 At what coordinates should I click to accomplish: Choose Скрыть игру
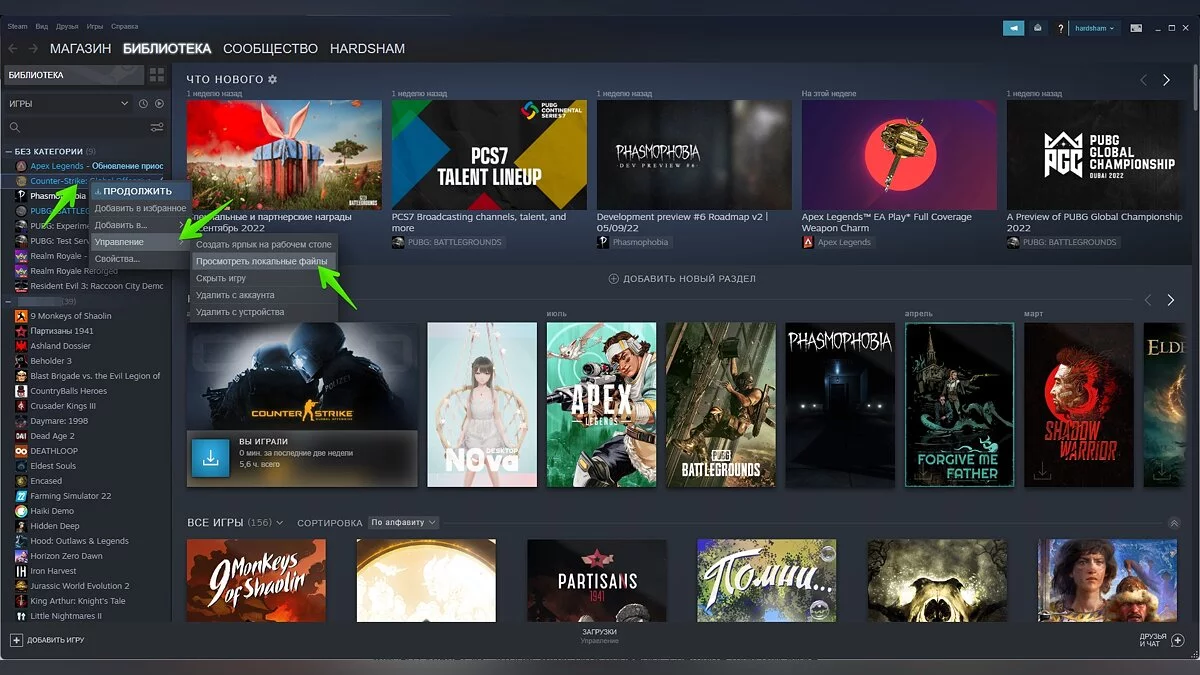[x=264, y=278]
